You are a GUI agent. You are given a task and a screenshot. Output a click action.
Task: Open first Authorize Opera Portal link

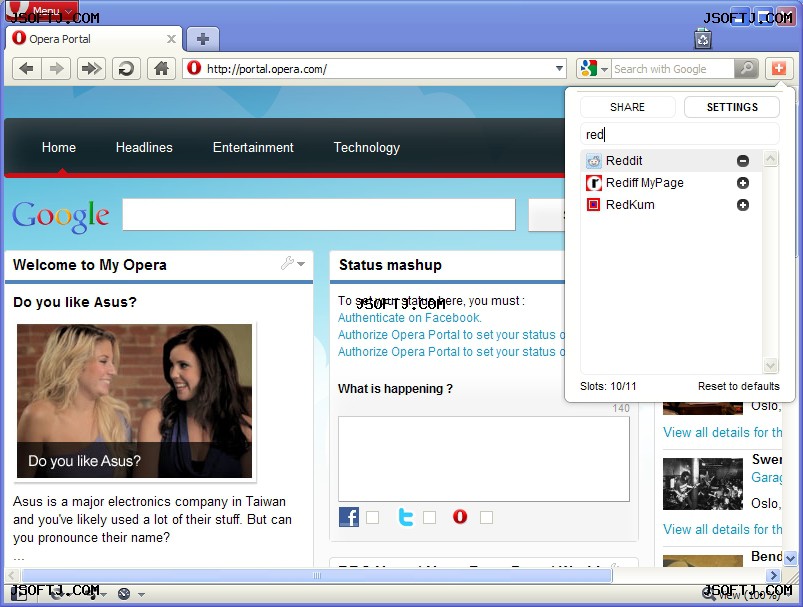[451, 334]
